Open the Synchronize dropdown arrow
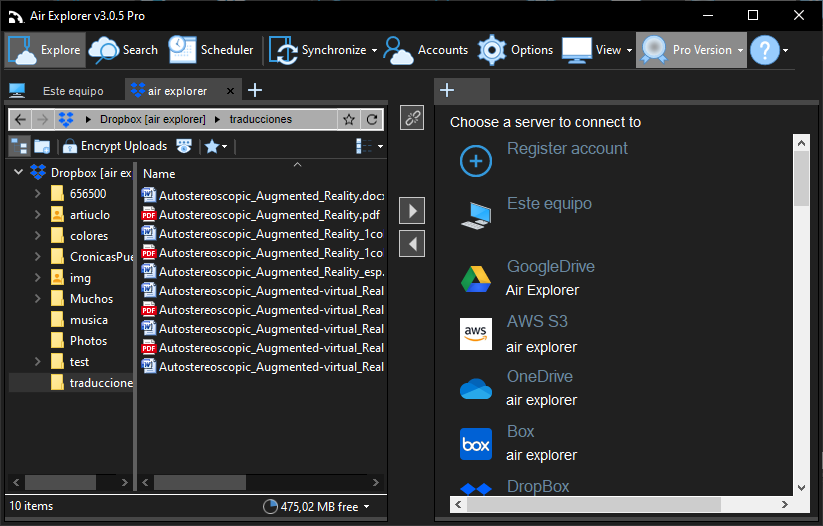 [374, 50]
